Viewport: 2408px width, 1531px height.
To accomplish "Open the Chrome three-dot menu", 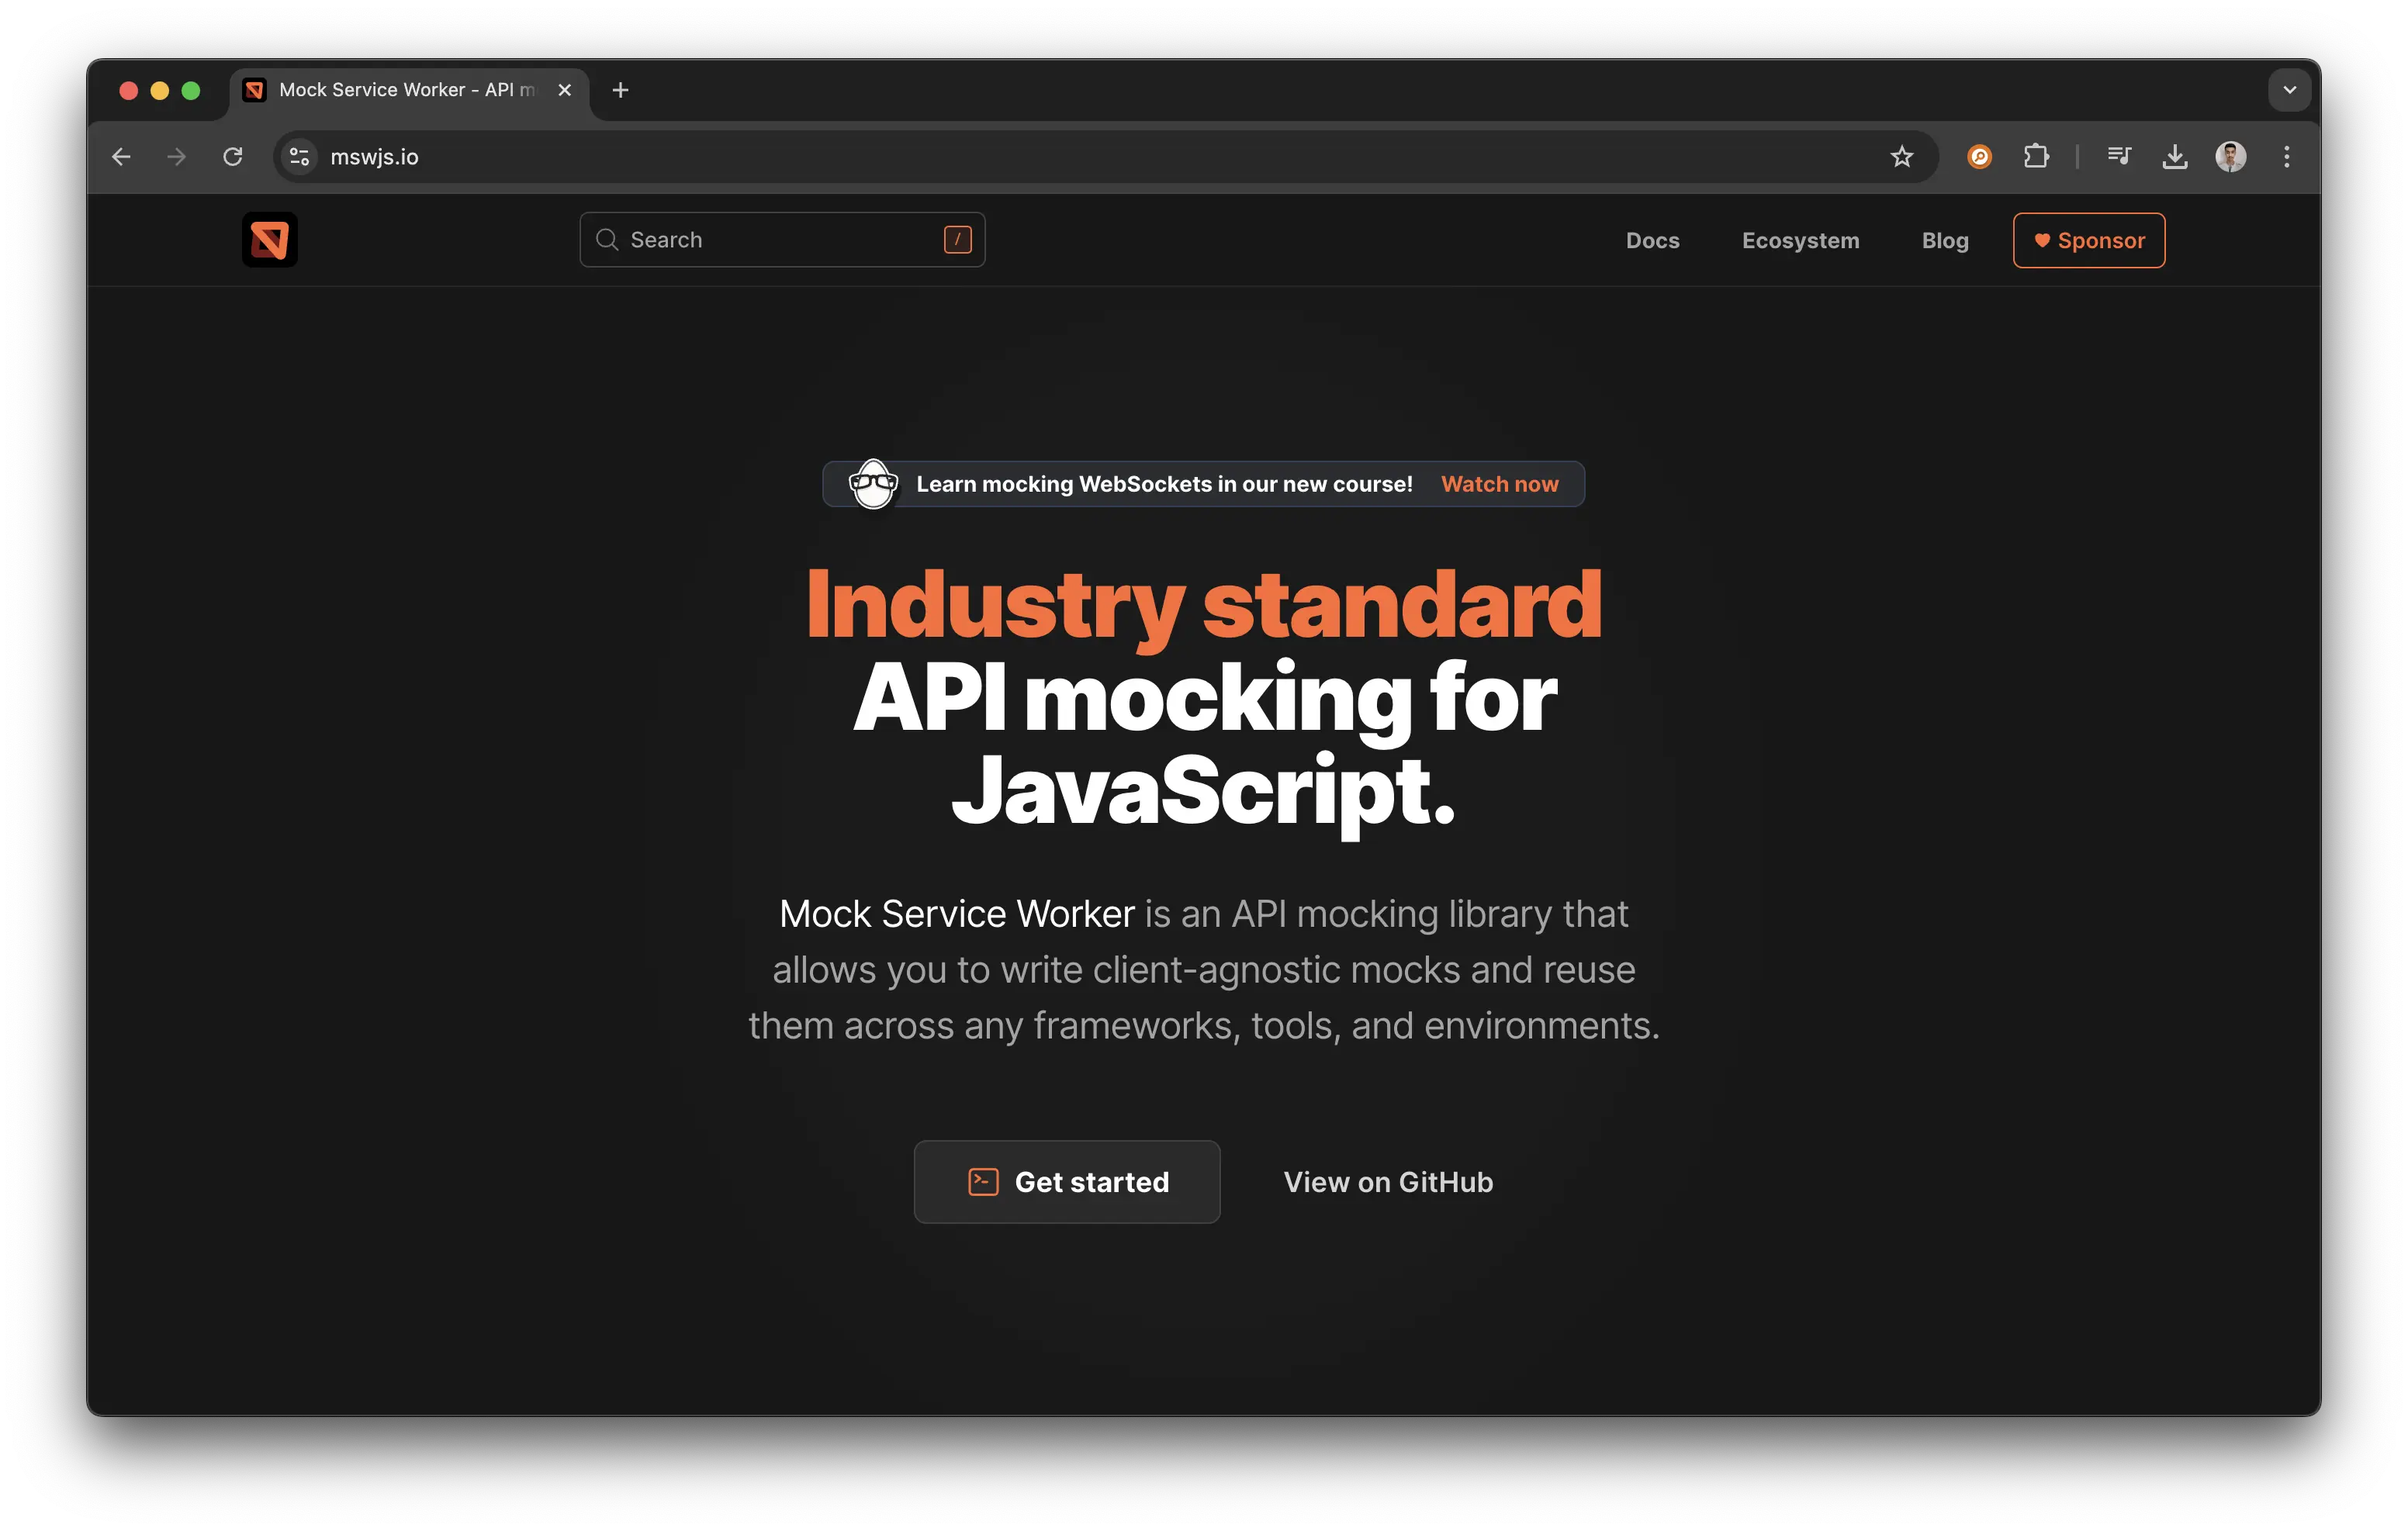I will pos(2287,157).
